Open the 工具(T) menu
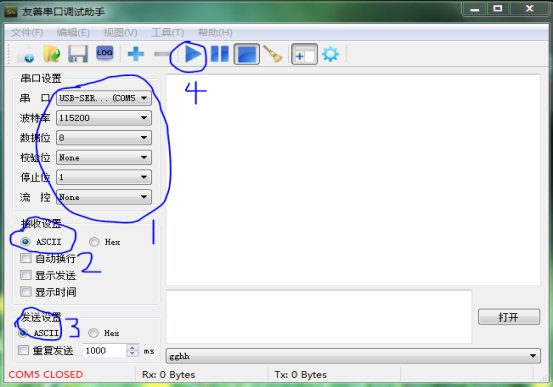 pyautogui.click(x=168, y=32)
